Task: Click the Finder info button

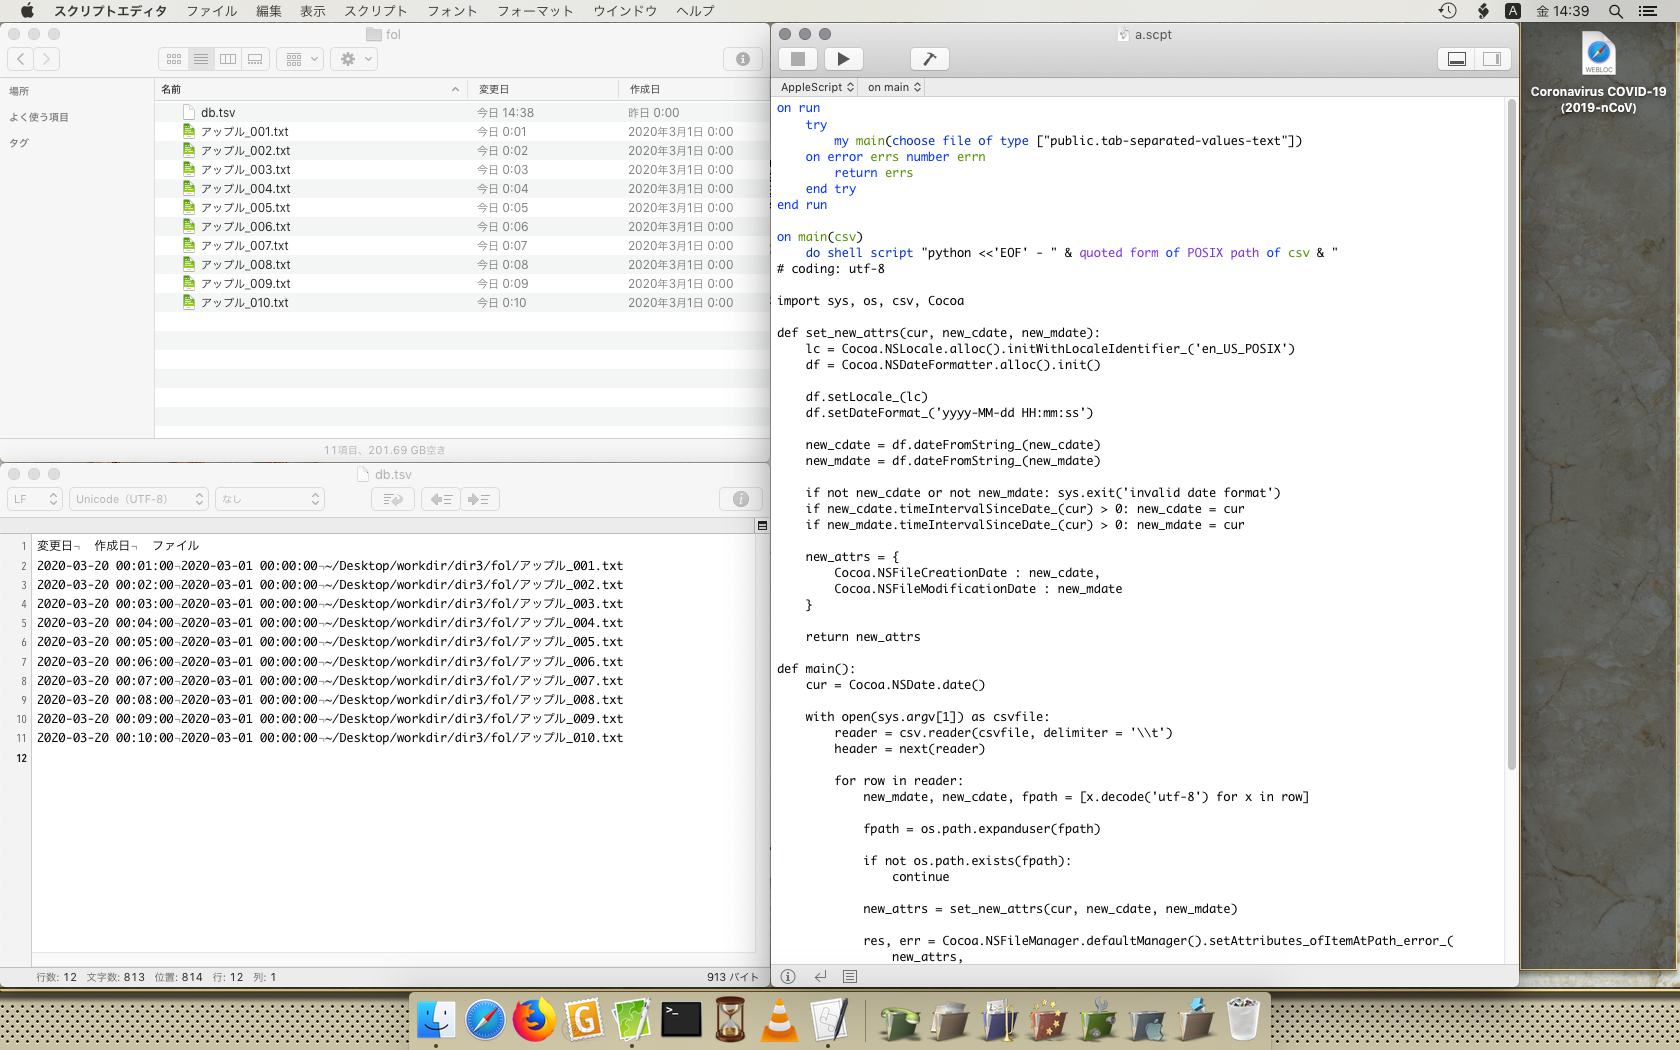Action: (742, 59)
